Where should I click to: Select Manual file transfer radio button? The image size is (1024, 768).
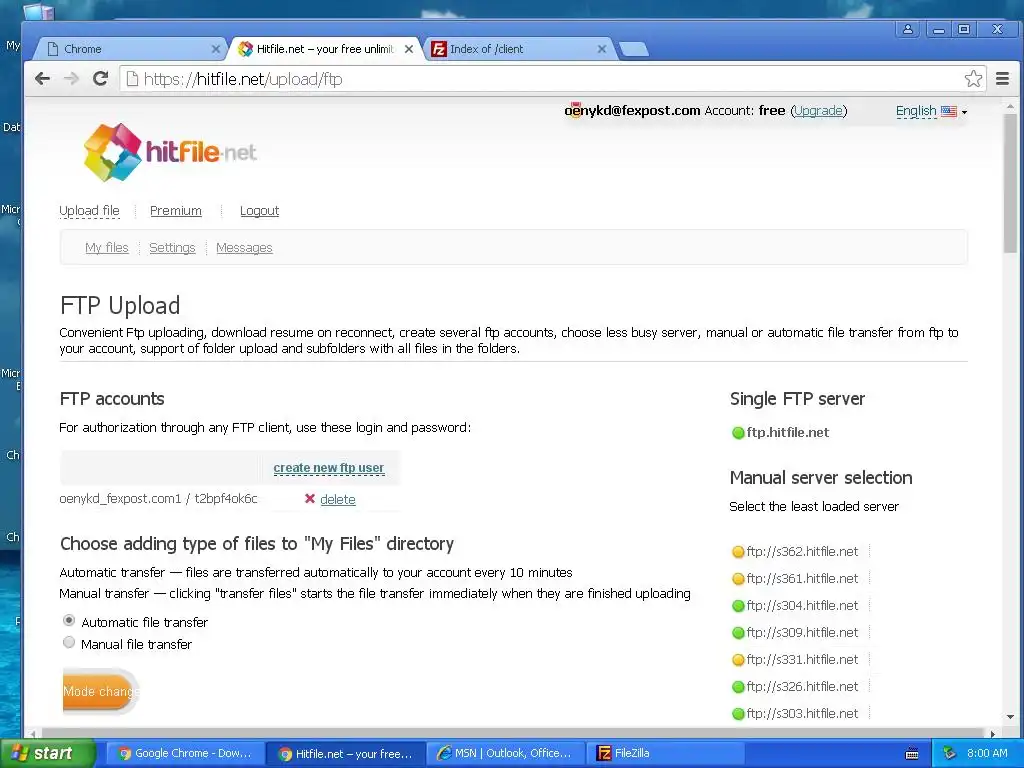69,643
